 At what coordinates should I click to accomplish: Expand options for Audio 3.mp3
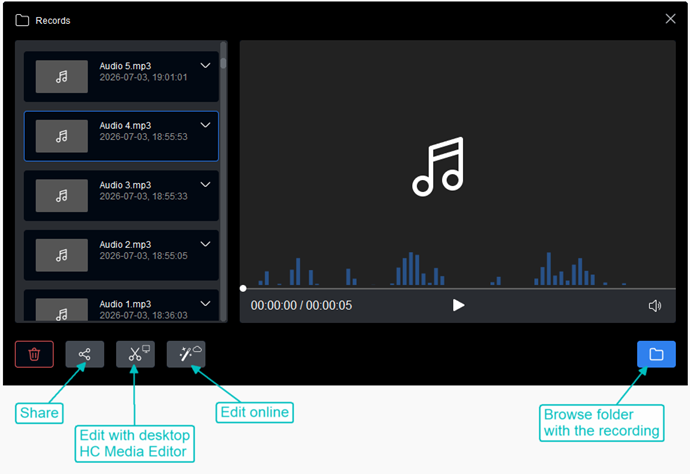206,184
